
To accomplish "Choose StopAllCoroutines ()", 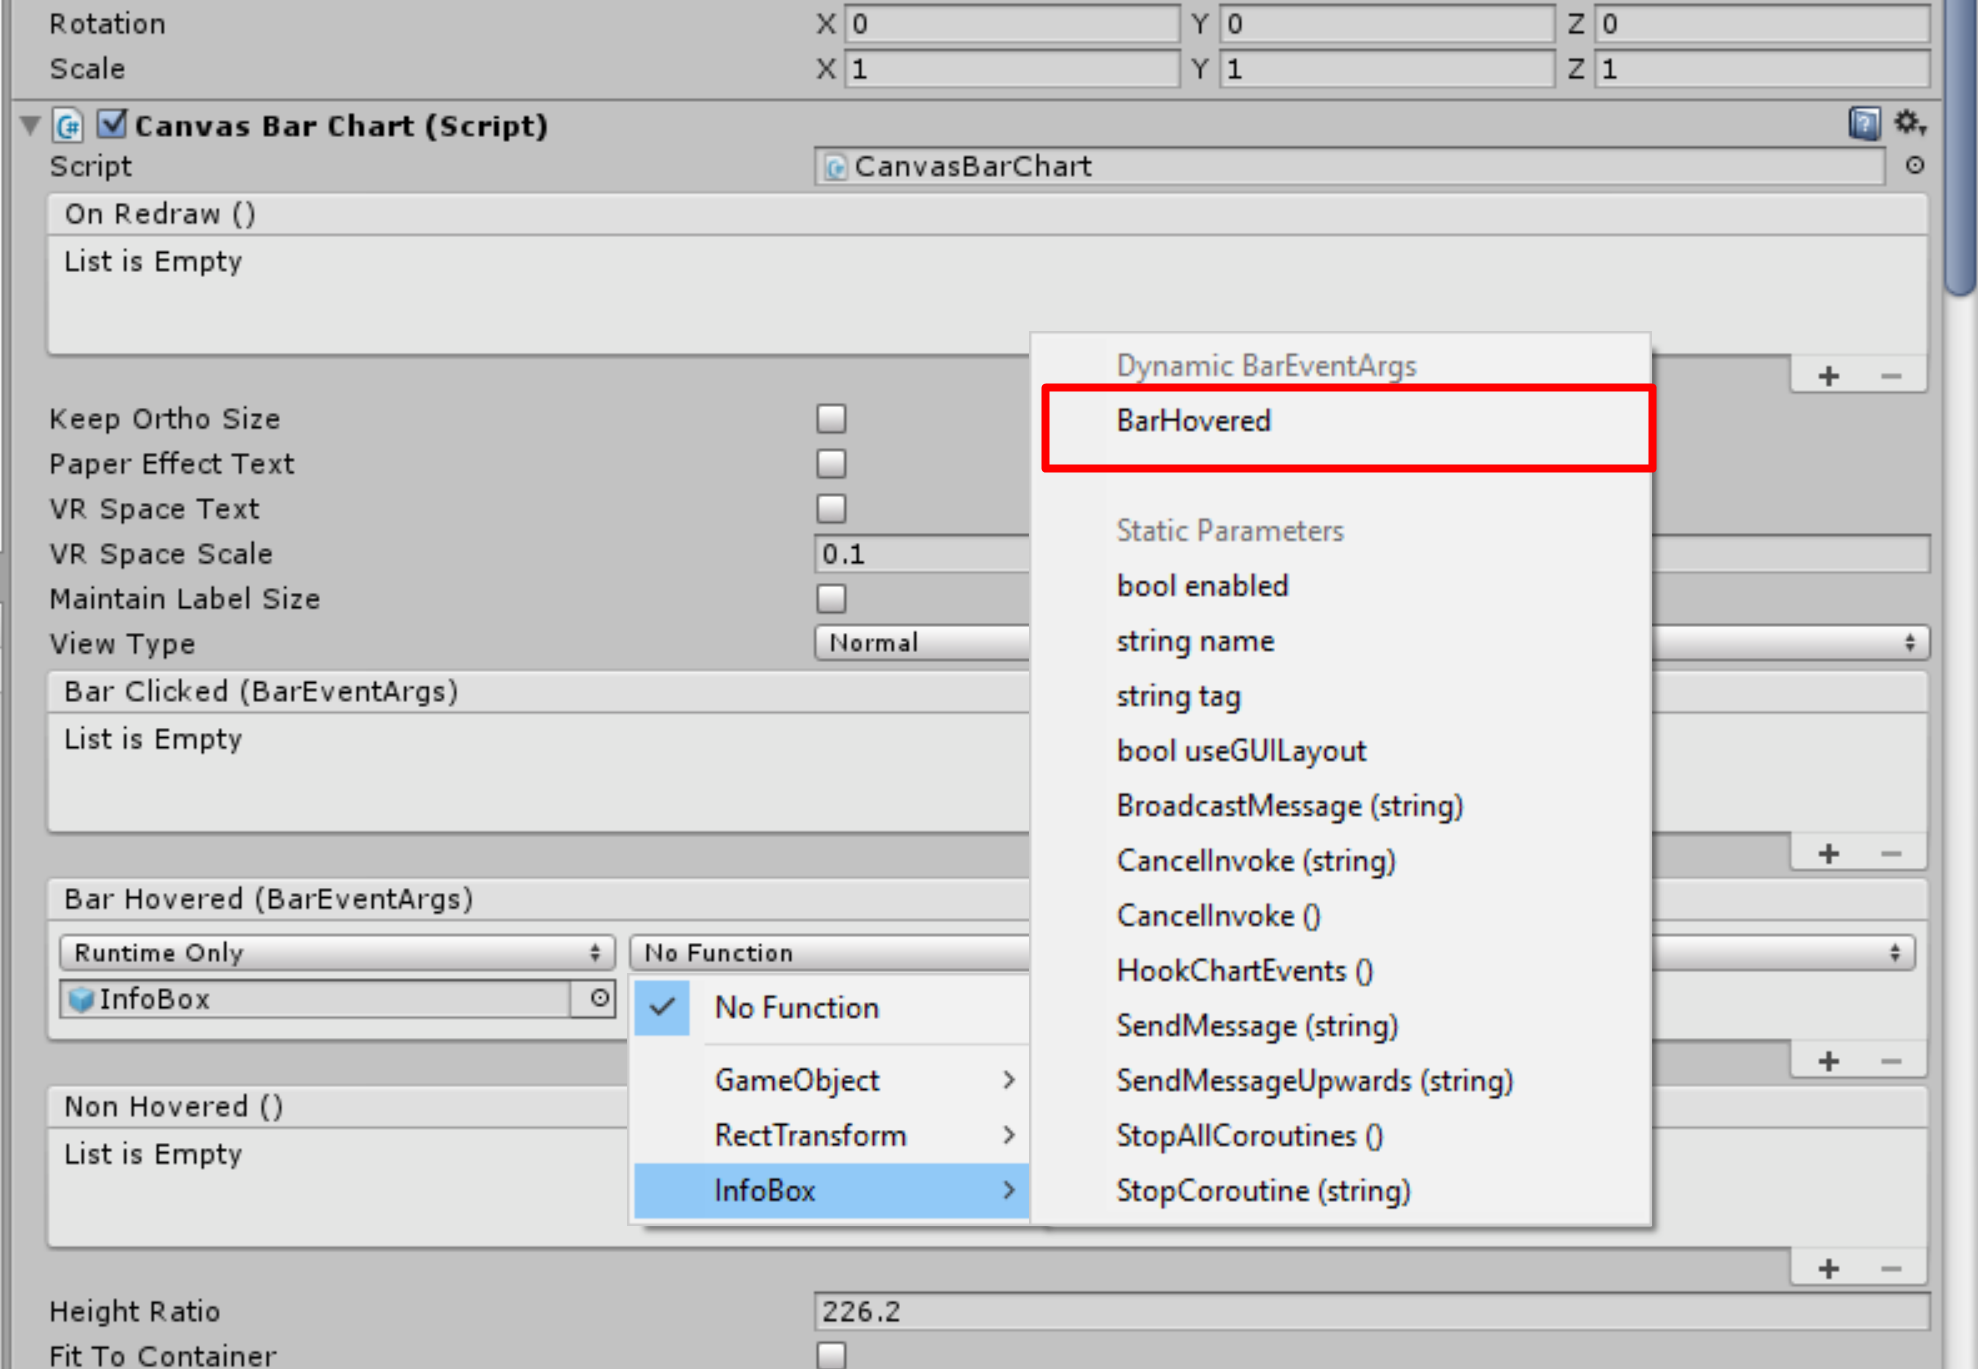I will 1341,1135.
